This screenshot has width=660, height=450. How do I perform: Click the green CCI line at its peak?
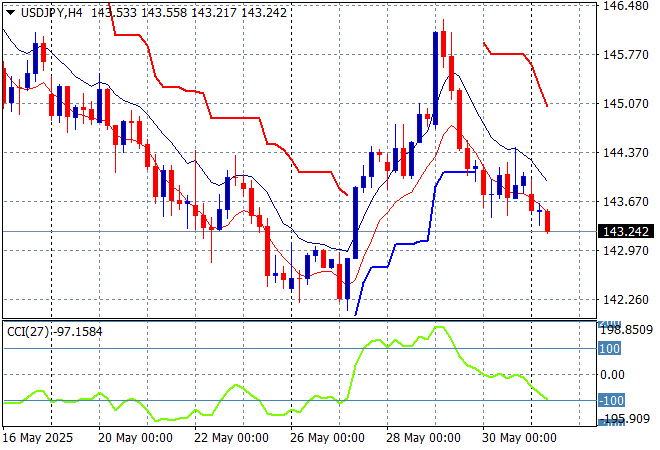pyautogui.click(x=438, y=328)
